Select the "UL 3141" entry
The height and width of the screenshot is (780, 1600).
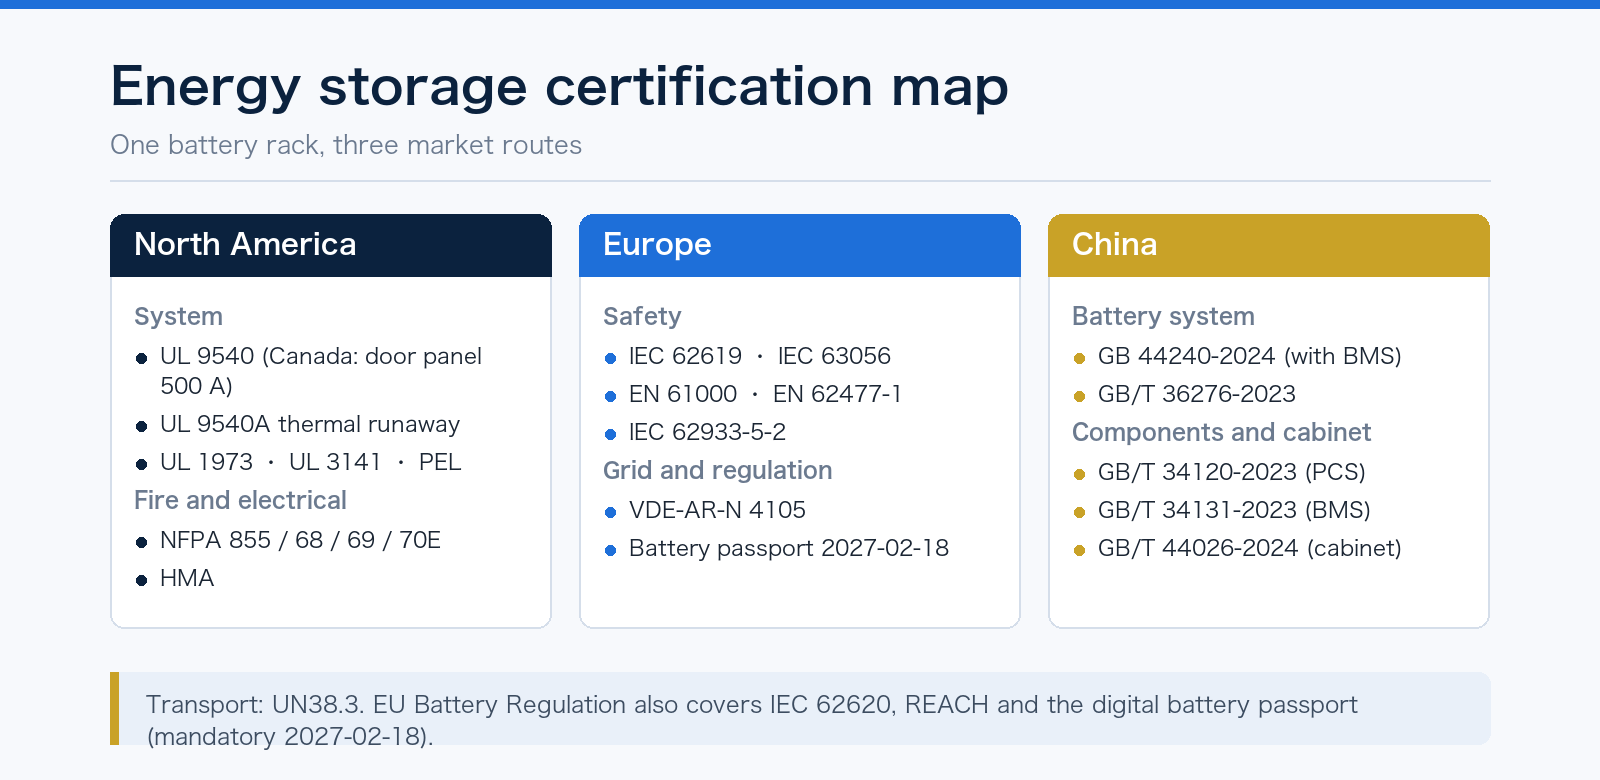pyautogui.click(x=335, y=462)
